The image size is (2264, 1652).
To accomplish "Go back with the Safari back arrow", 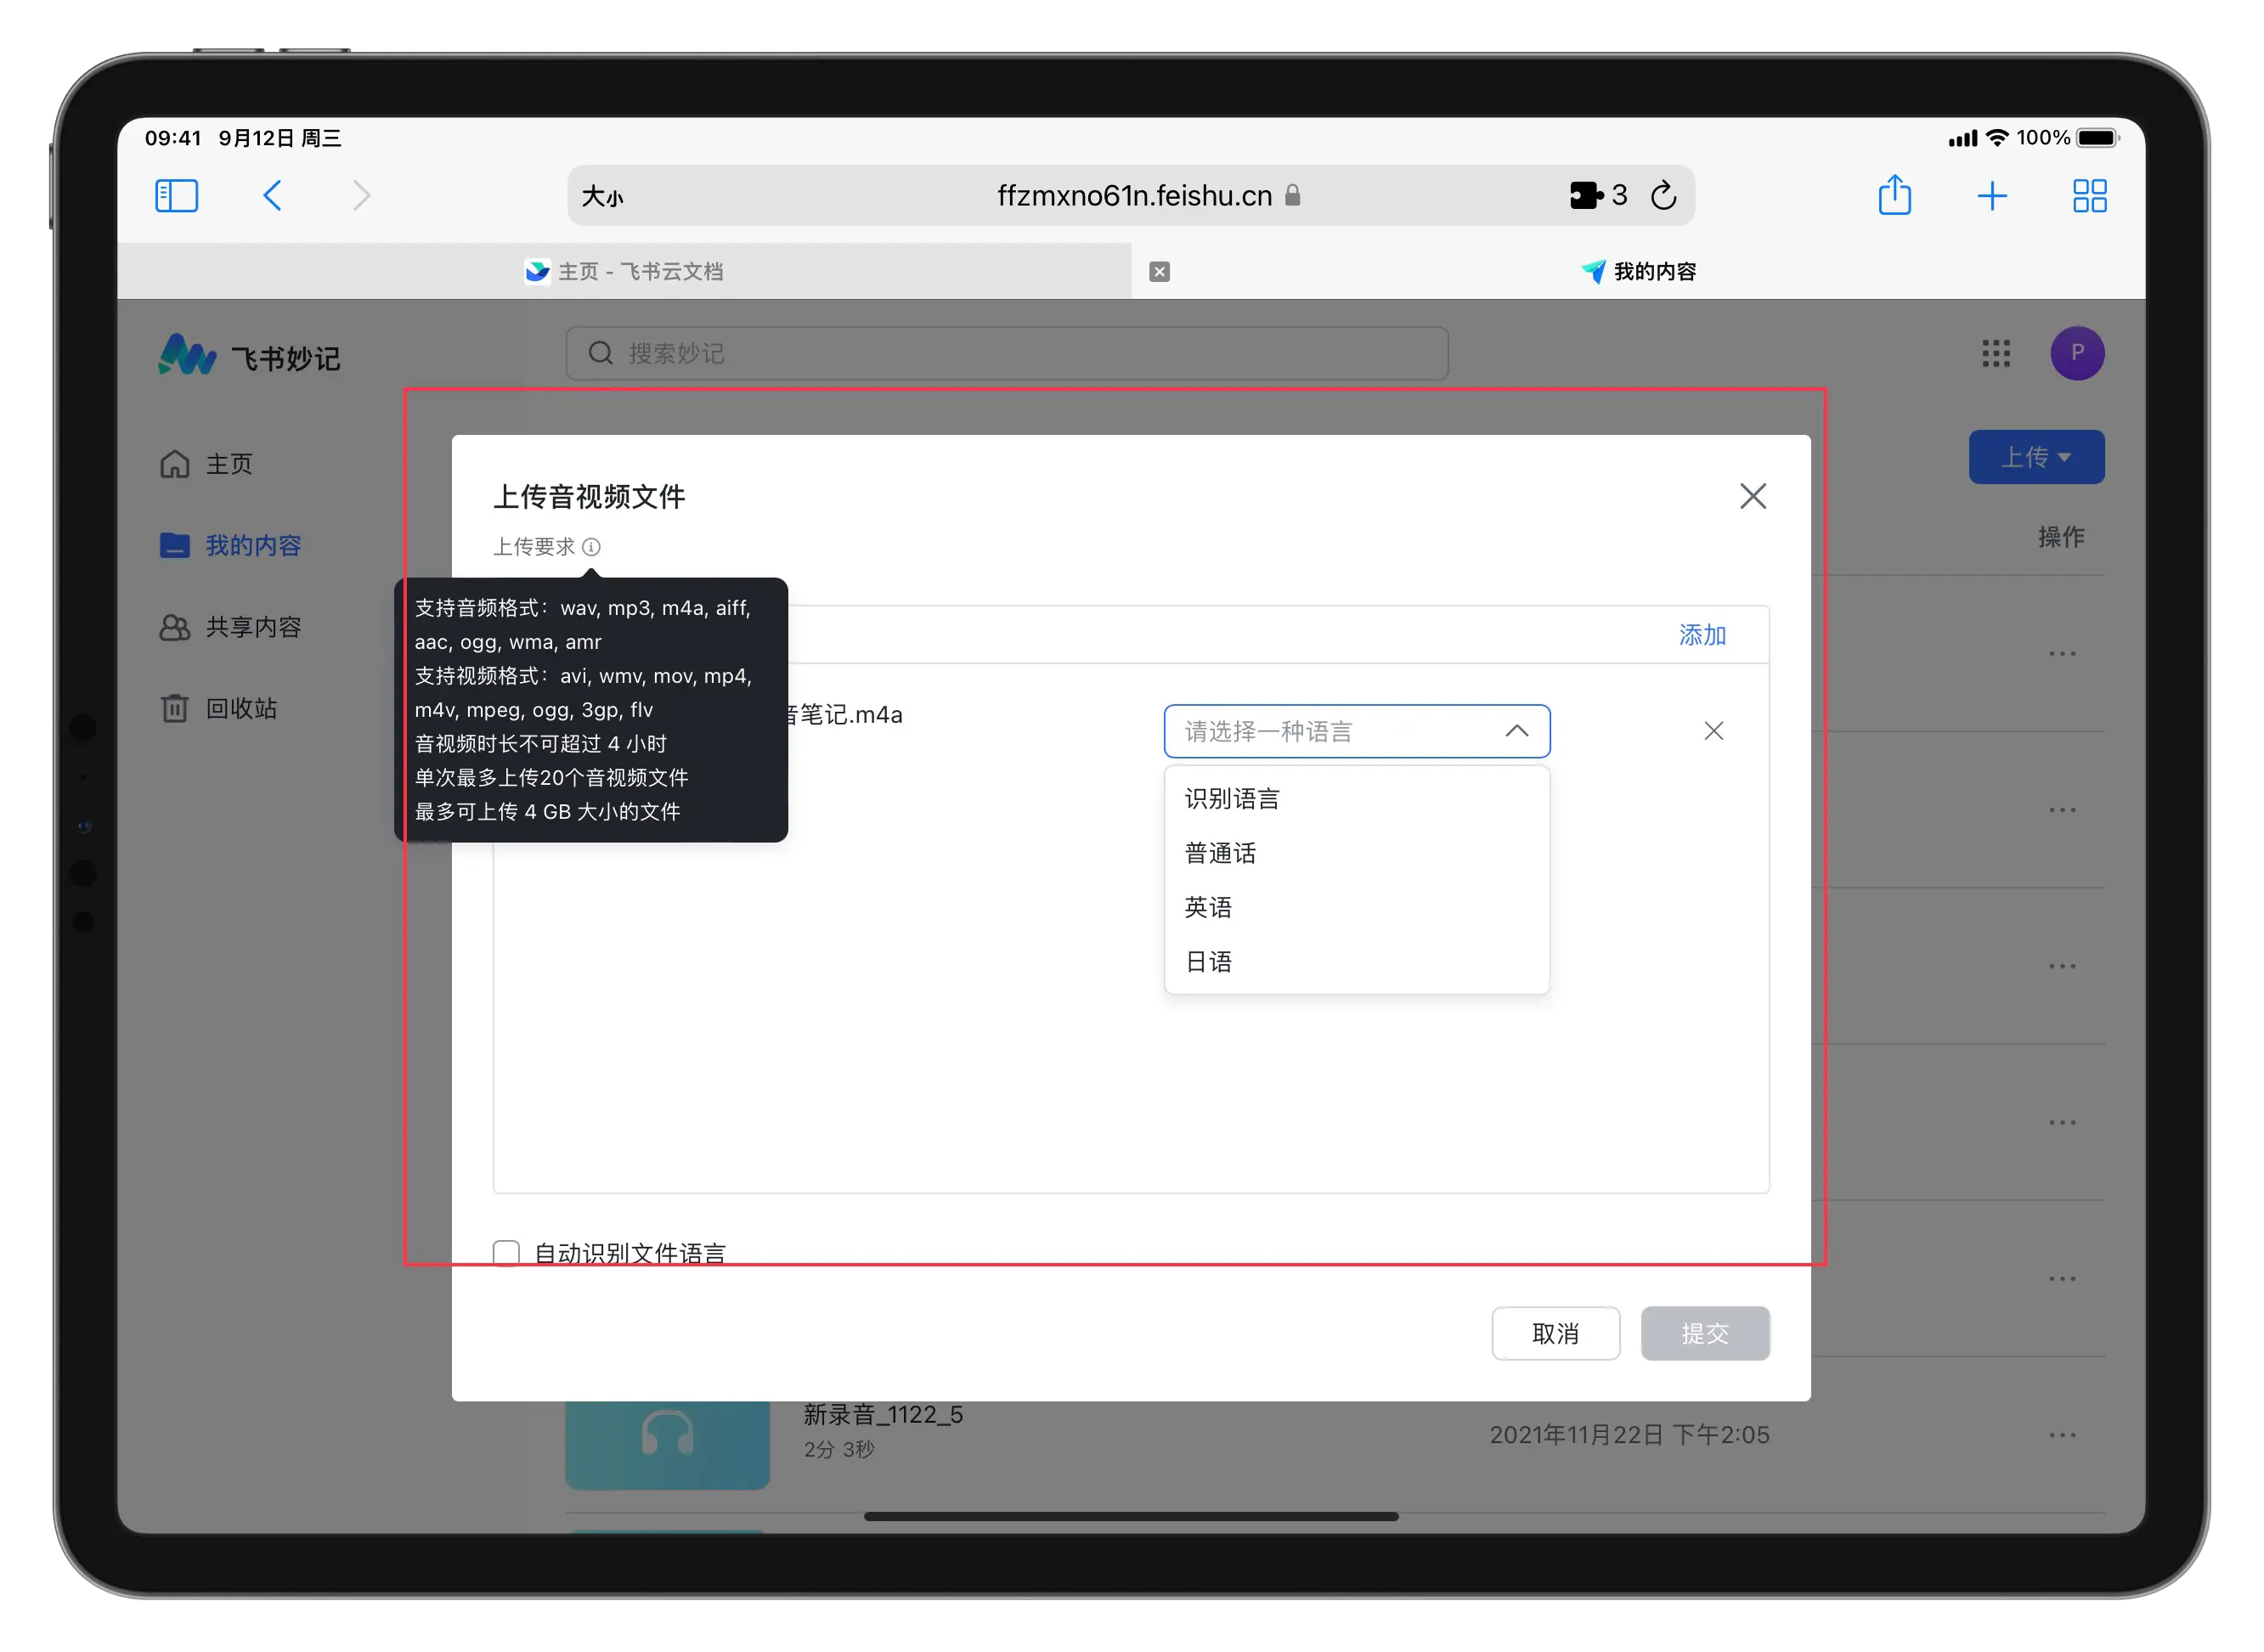I will 272,196.
